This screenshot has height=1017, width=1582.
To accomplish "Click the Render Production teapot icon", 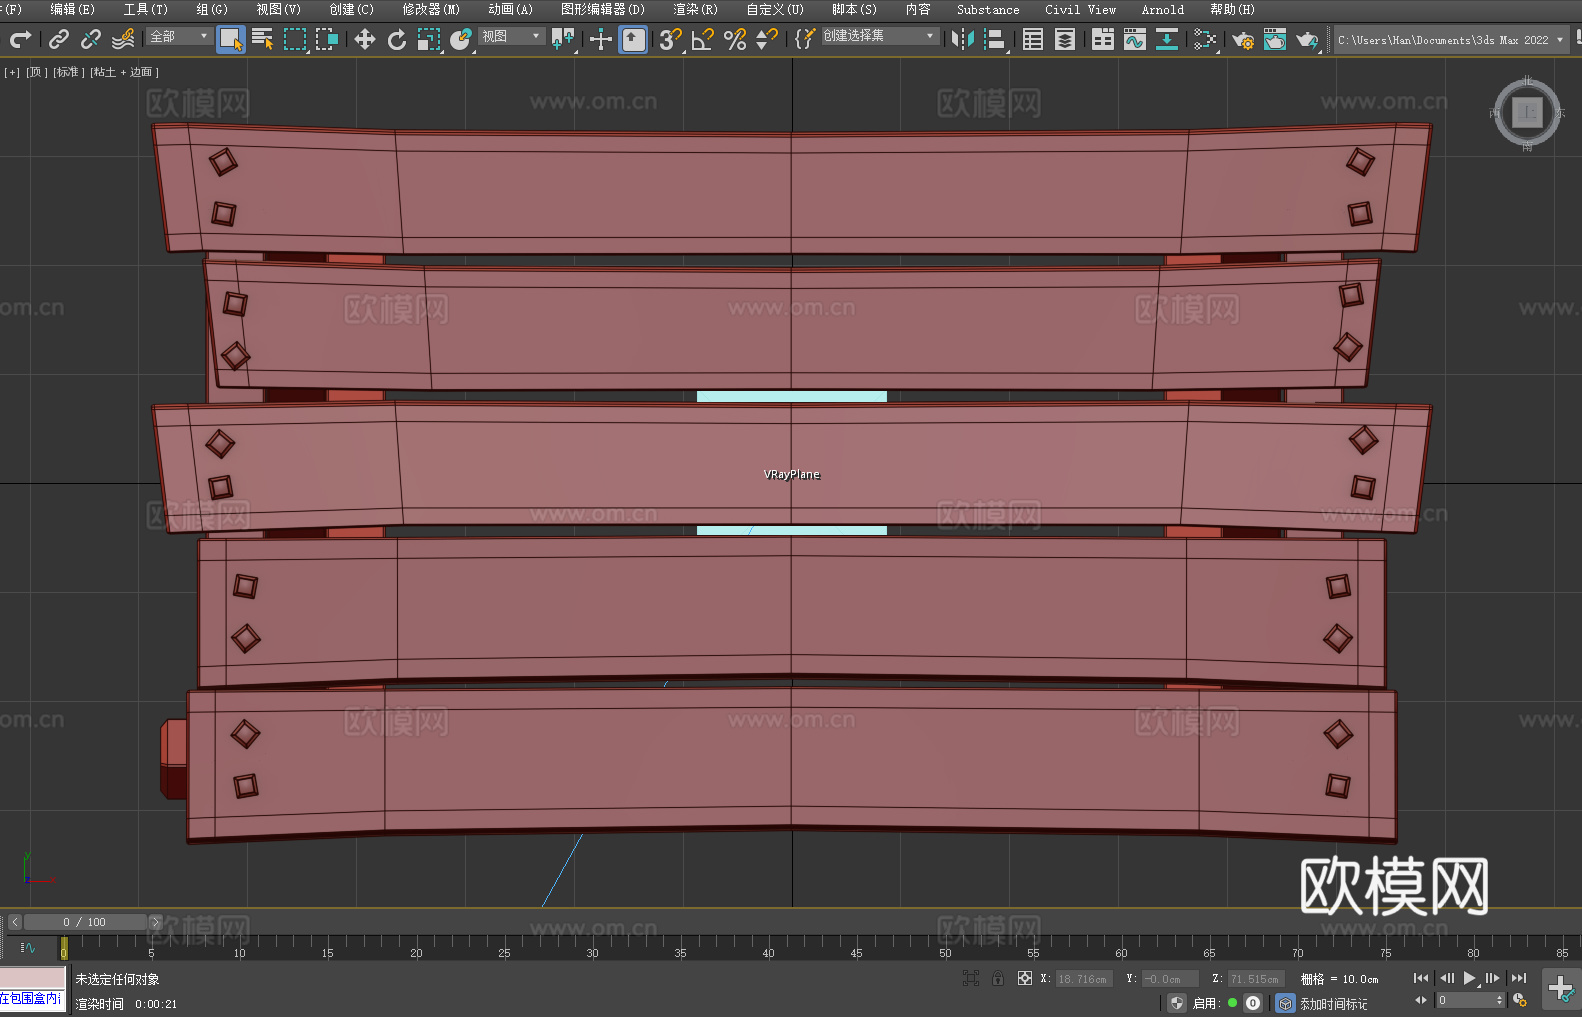I will pyautogui.click(x=1307, y=39).
